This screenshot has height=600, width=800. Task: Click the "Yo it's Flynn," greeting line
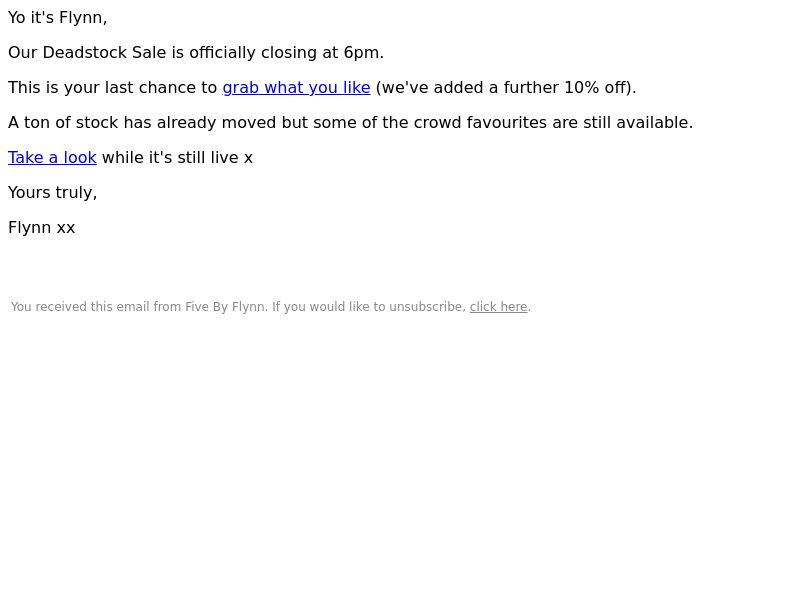58,18
